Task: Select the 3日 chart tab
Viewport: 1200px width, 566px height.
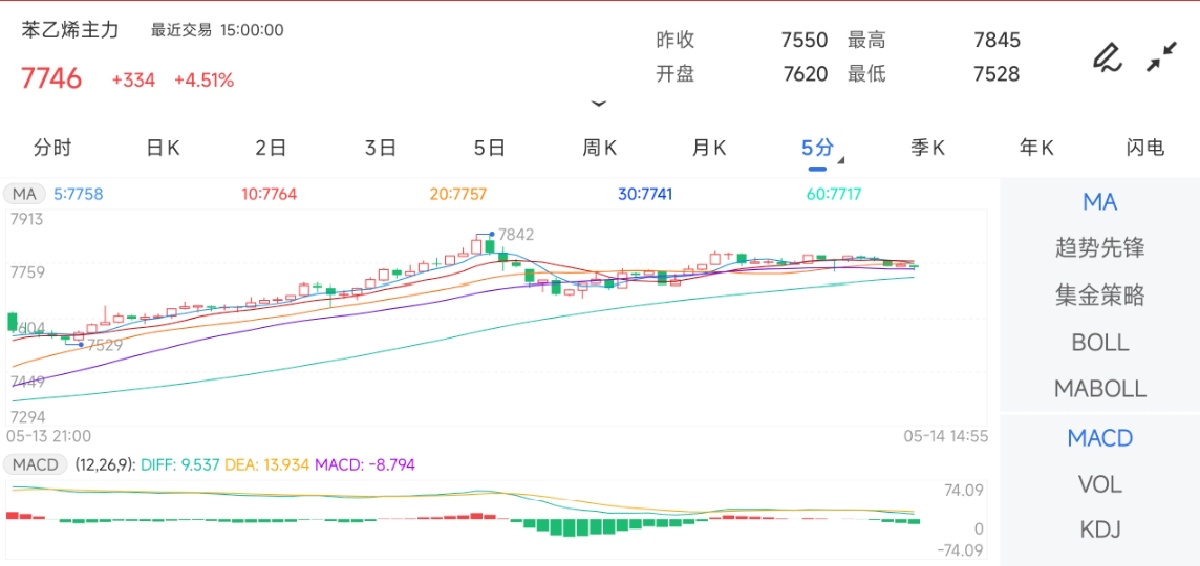Action: (x=380, y=148)
